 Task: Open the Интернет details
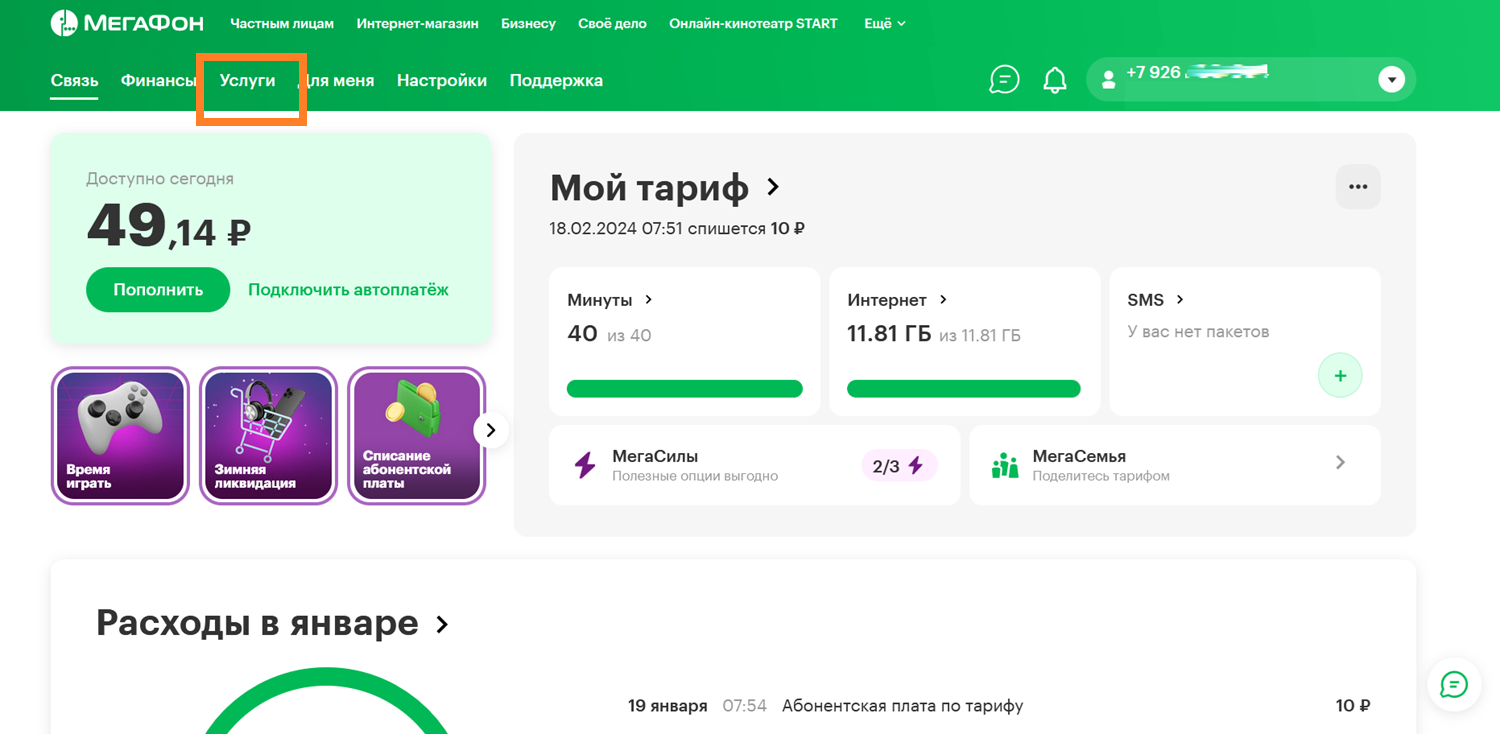(897, 300)
